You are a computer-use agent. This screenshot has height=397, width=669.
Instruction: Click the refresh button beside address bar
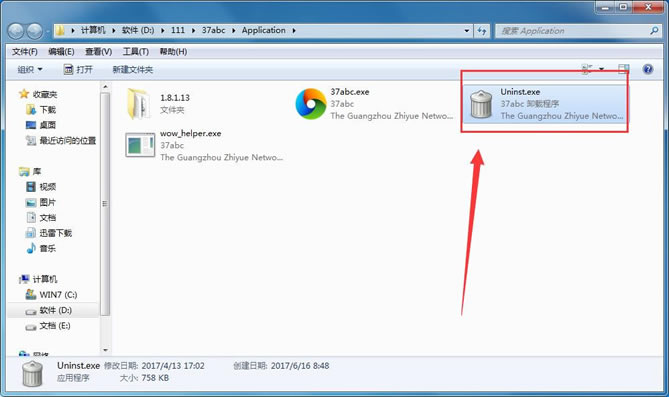(482, 31)
